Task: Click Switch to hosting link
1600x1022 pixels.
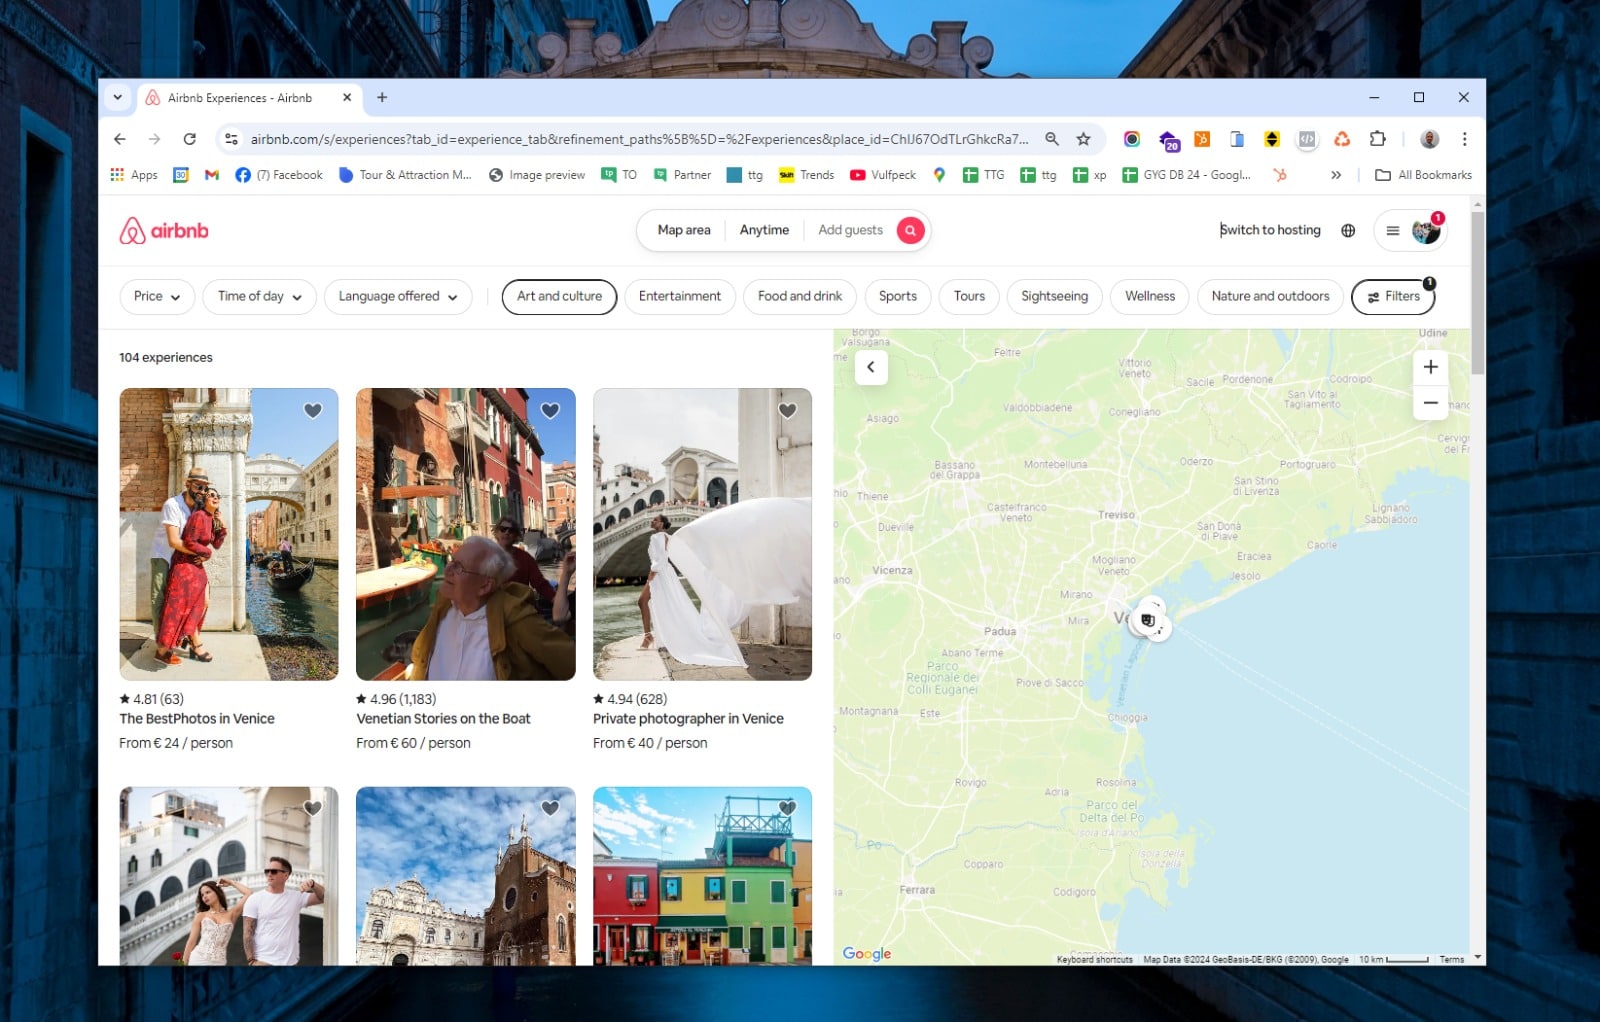Action: point(1270,231)
